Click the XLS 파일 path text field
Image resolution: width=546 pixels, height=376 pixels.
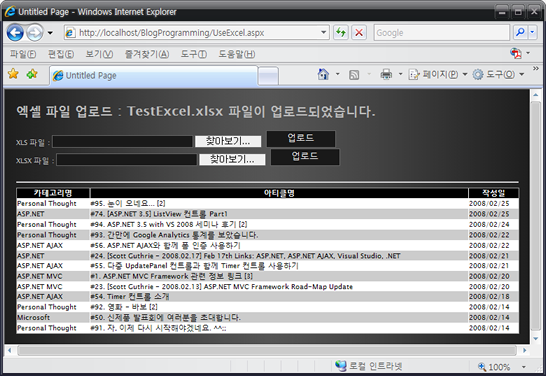point(122,141)
